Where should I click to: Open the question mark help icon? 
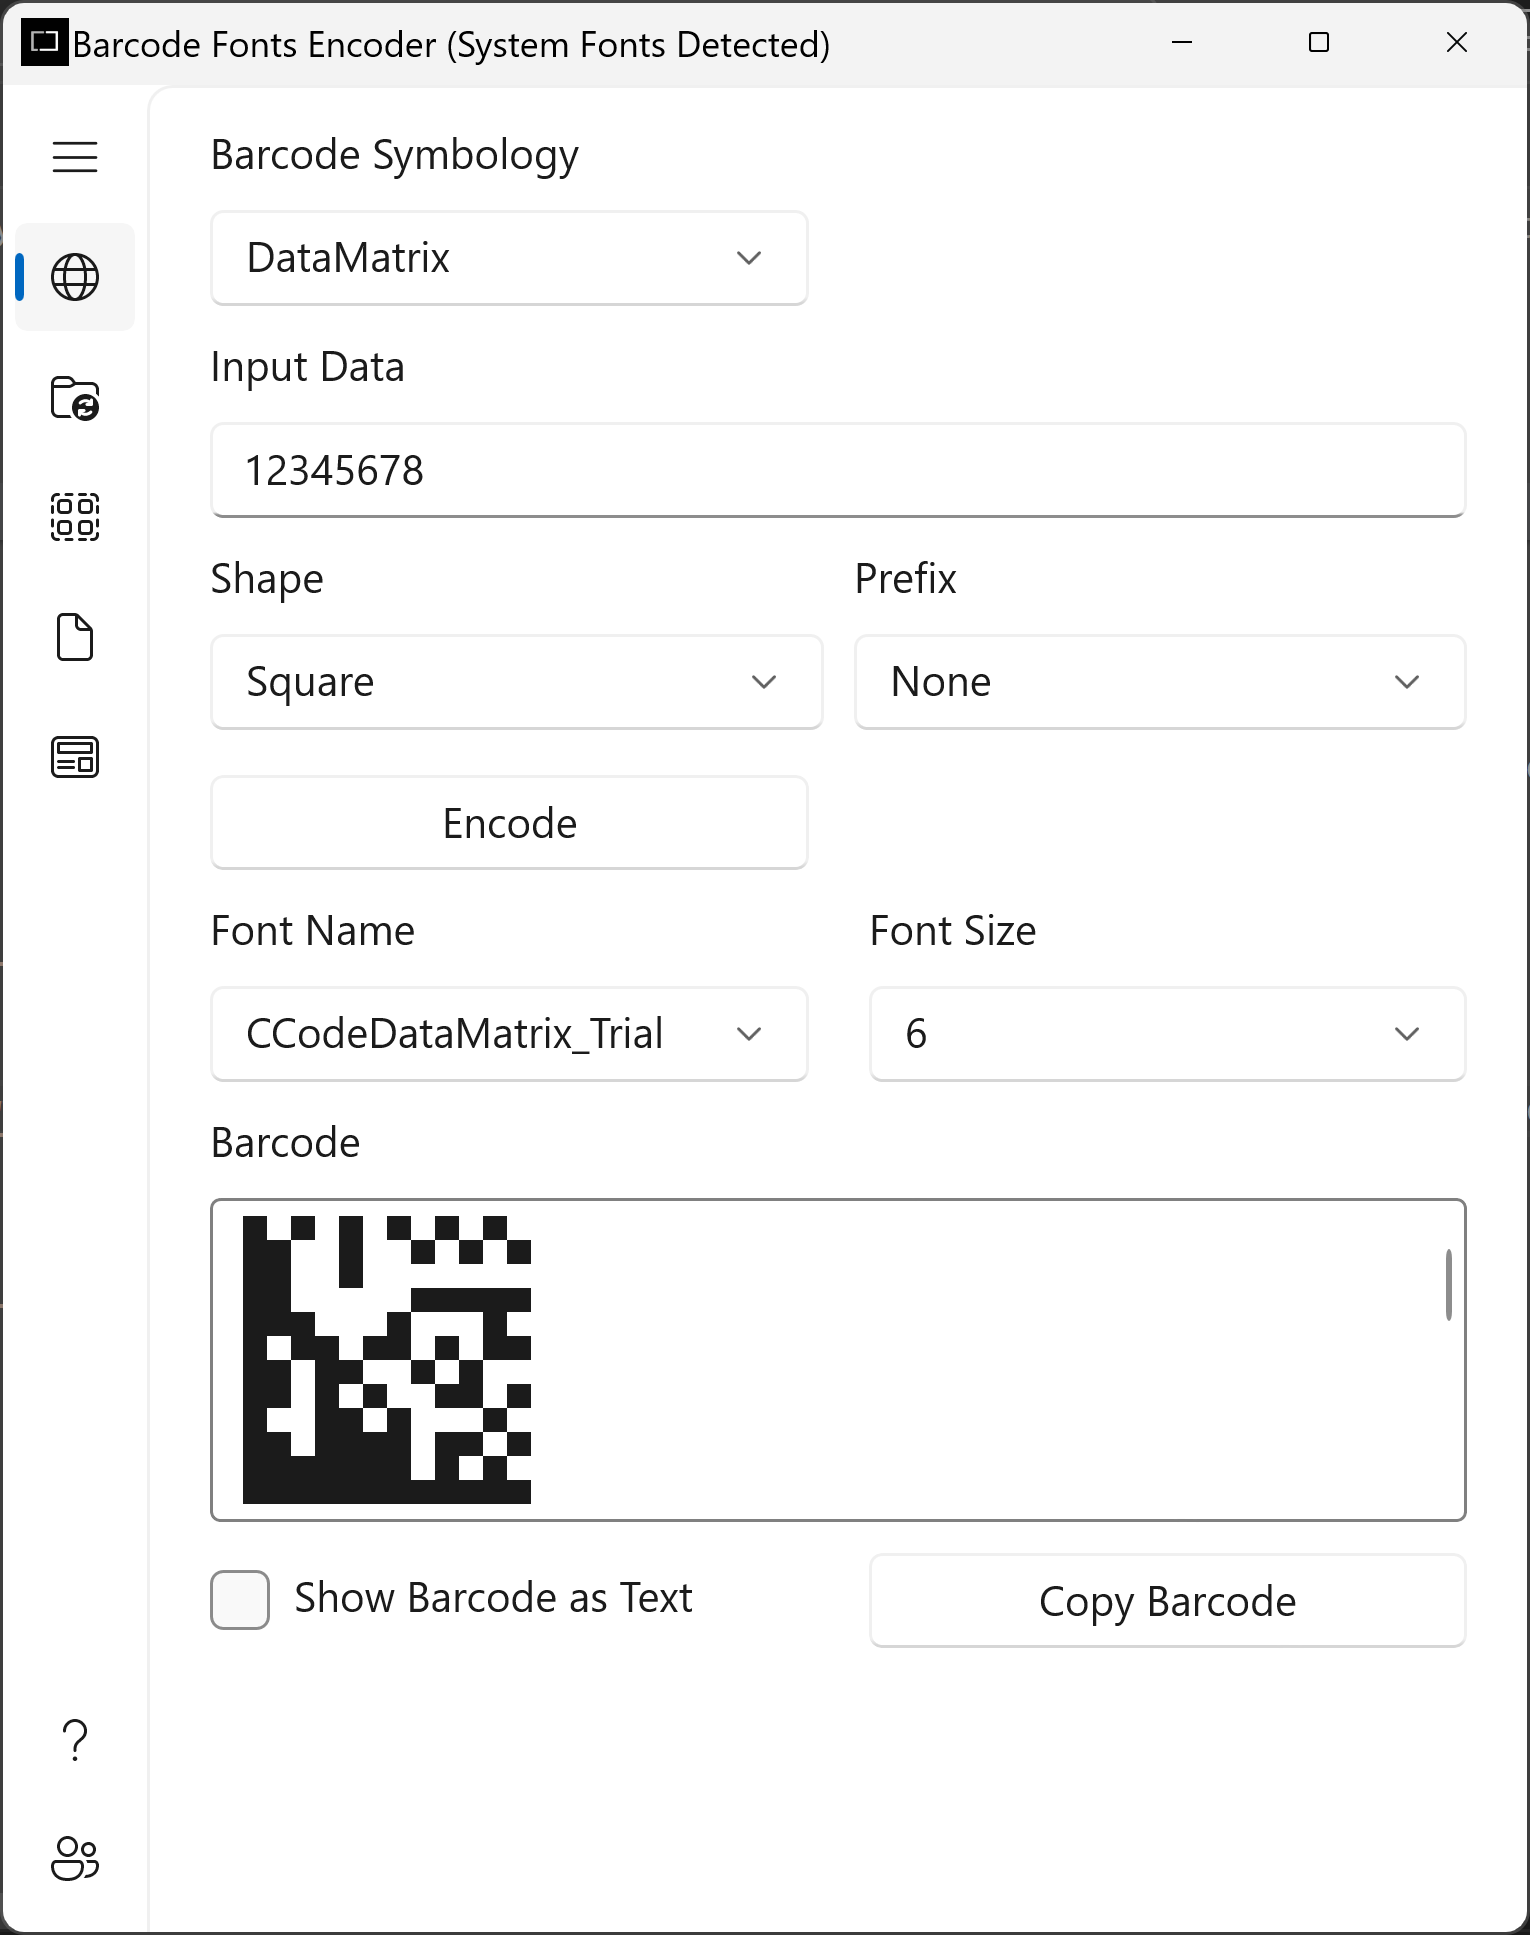point(75,1741)
